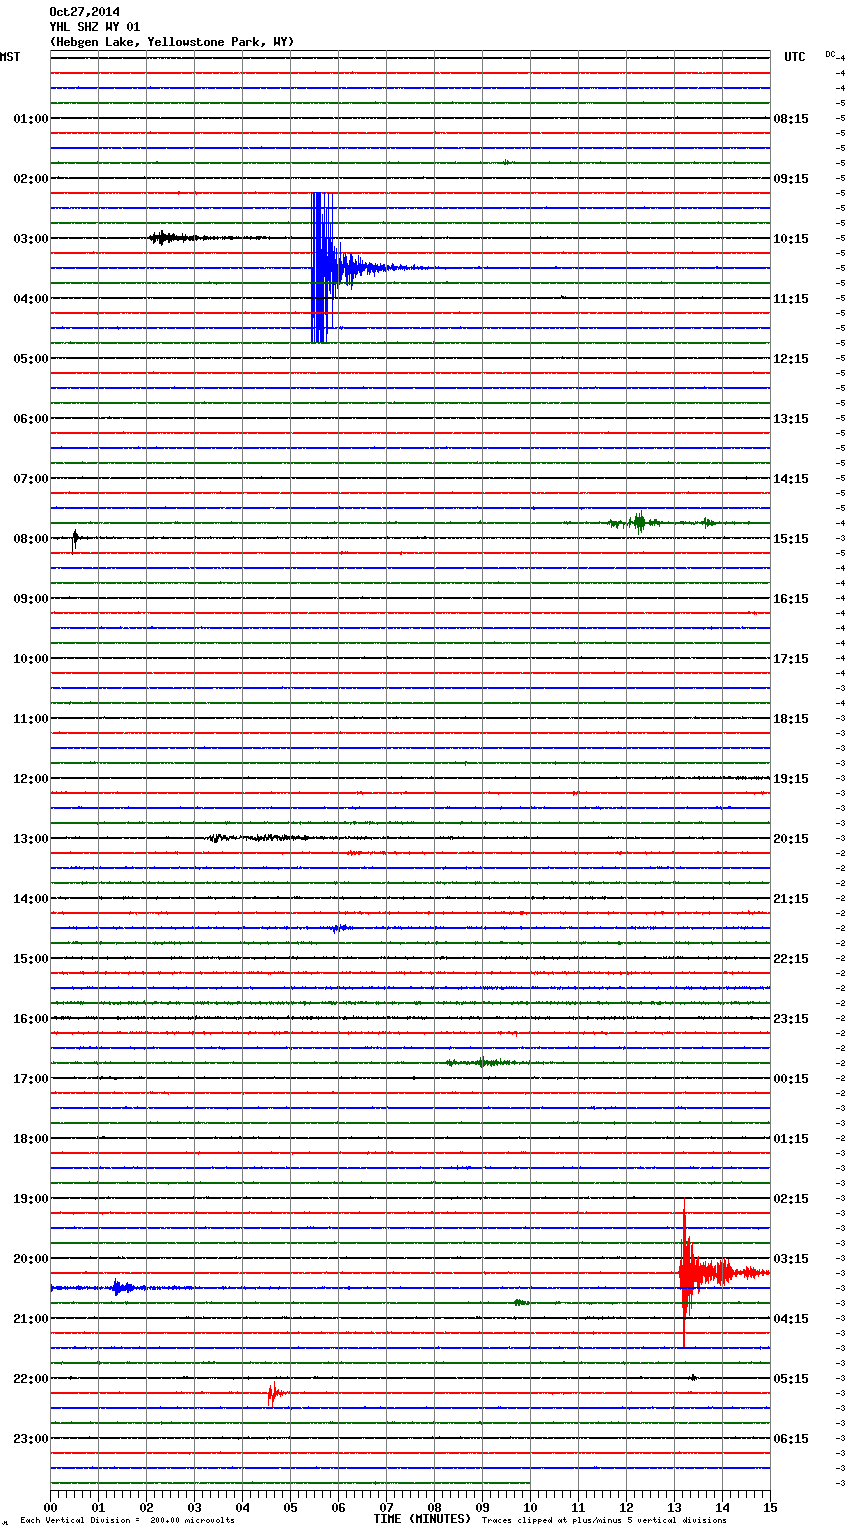Click the Each Vertical Division 200.00 microvolts note
This screenshot has height=1534, width=850.
tap(128, 1521)
